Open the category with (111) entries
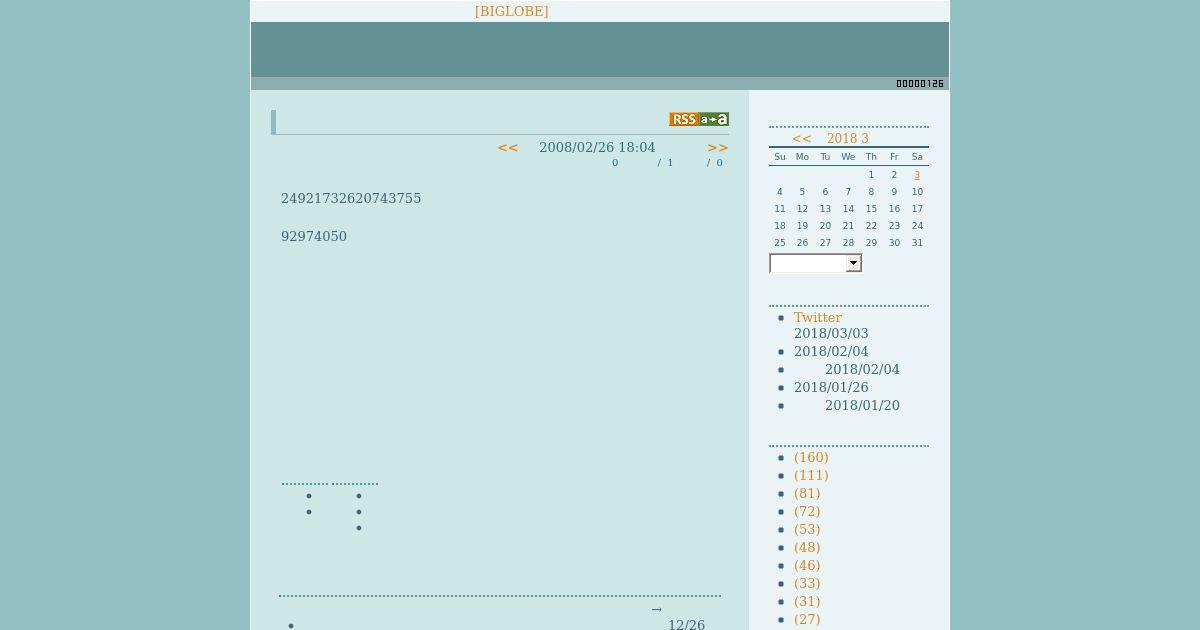 click(811, 475)
